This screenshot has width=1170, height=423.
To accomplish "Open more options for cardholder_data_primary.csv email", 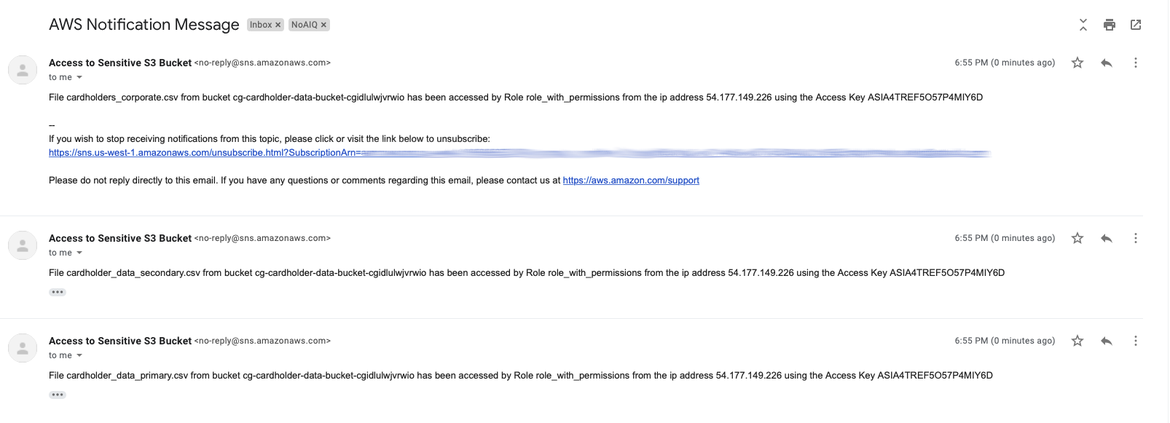I will click(x=1135, y=341).
